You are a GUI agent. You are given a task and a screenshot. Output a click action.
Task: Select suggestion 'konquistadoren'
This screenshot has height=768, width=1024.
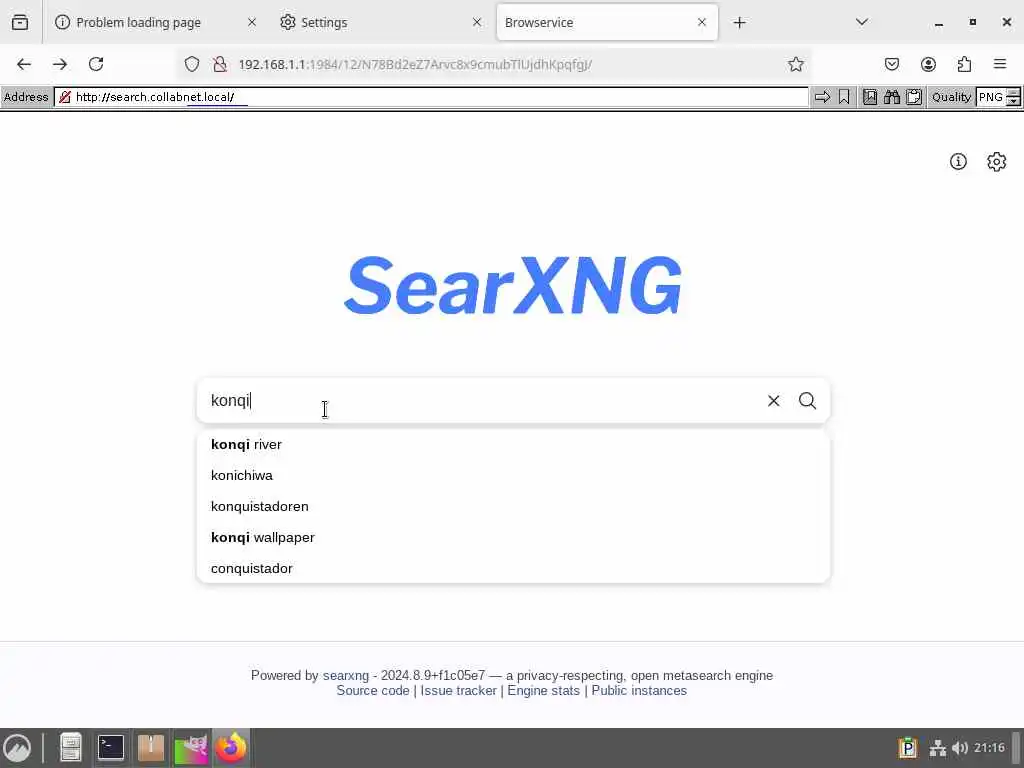point(513,506)
